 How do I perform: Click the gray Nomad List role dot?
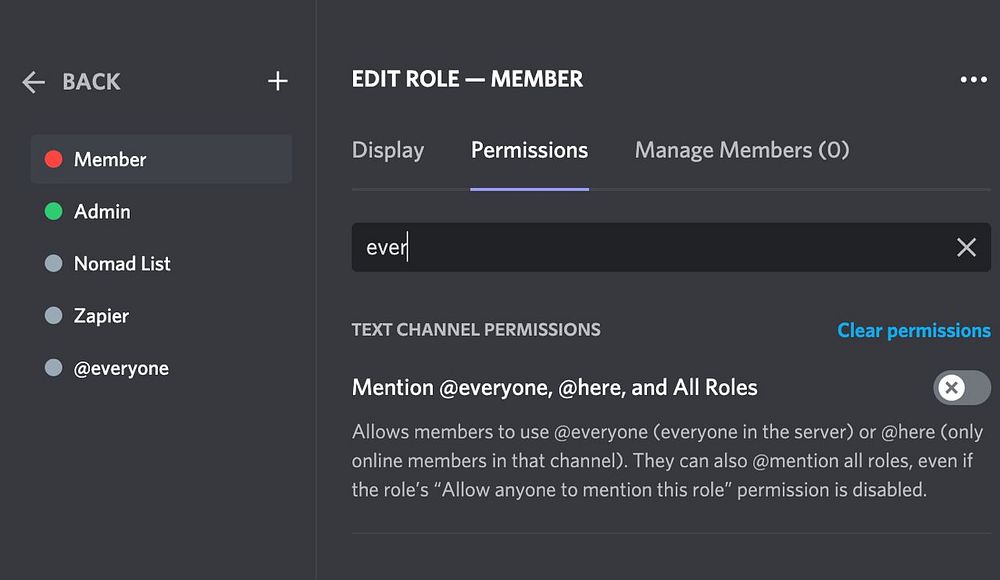(54, 264)
